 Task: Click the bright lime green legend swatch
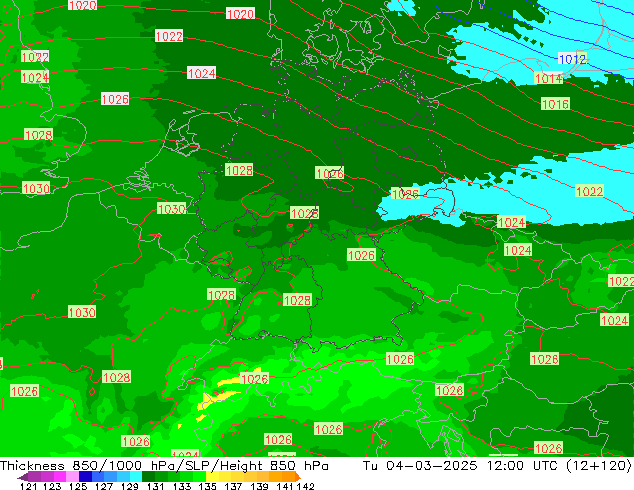pyautogui.click(x=199, y=477)
